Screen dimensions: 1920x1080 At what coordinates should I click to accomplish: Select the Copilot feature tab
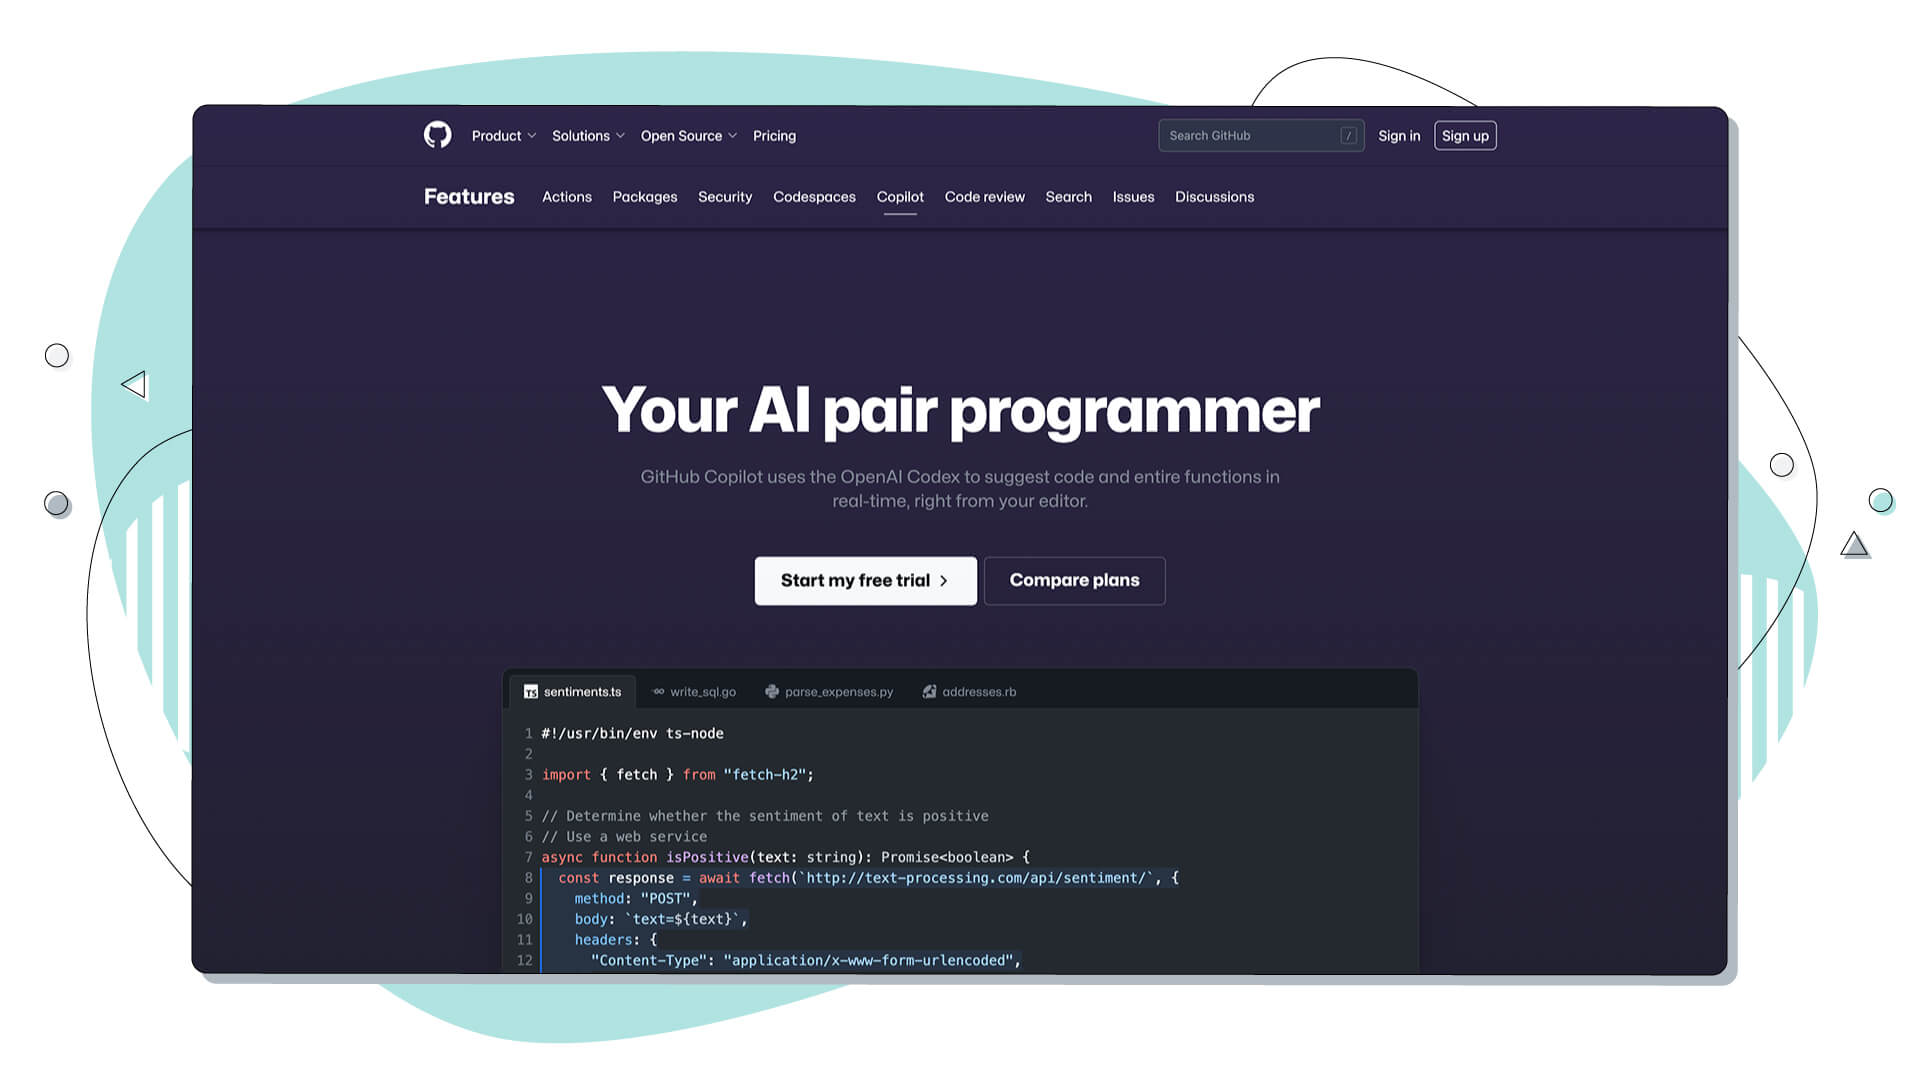[900, 197]
